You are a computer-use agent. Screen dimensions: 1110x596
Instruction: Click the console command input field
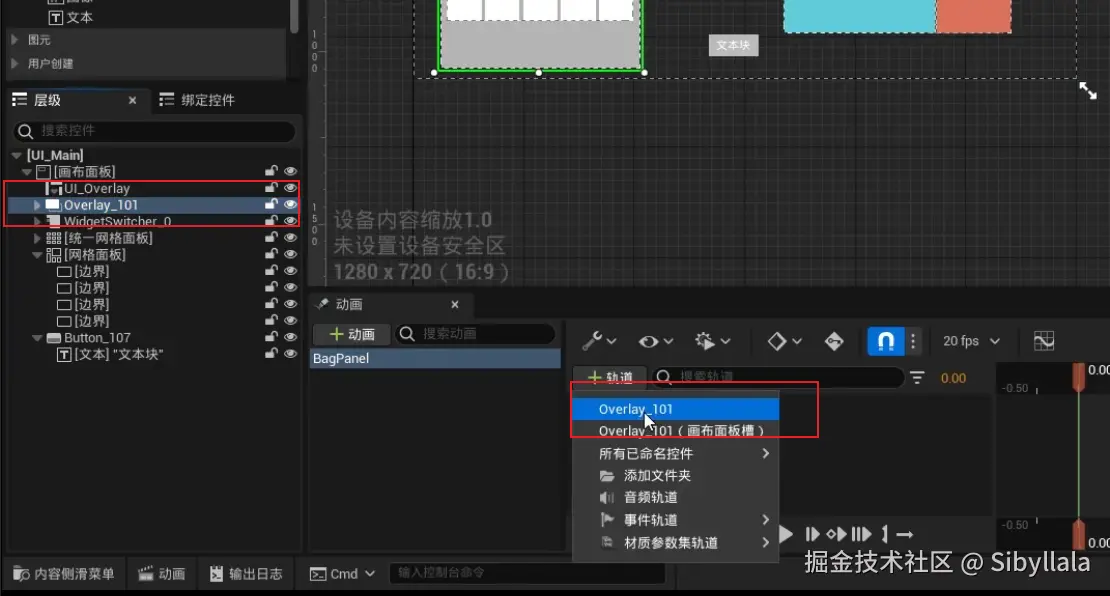(x=527, y=573)
